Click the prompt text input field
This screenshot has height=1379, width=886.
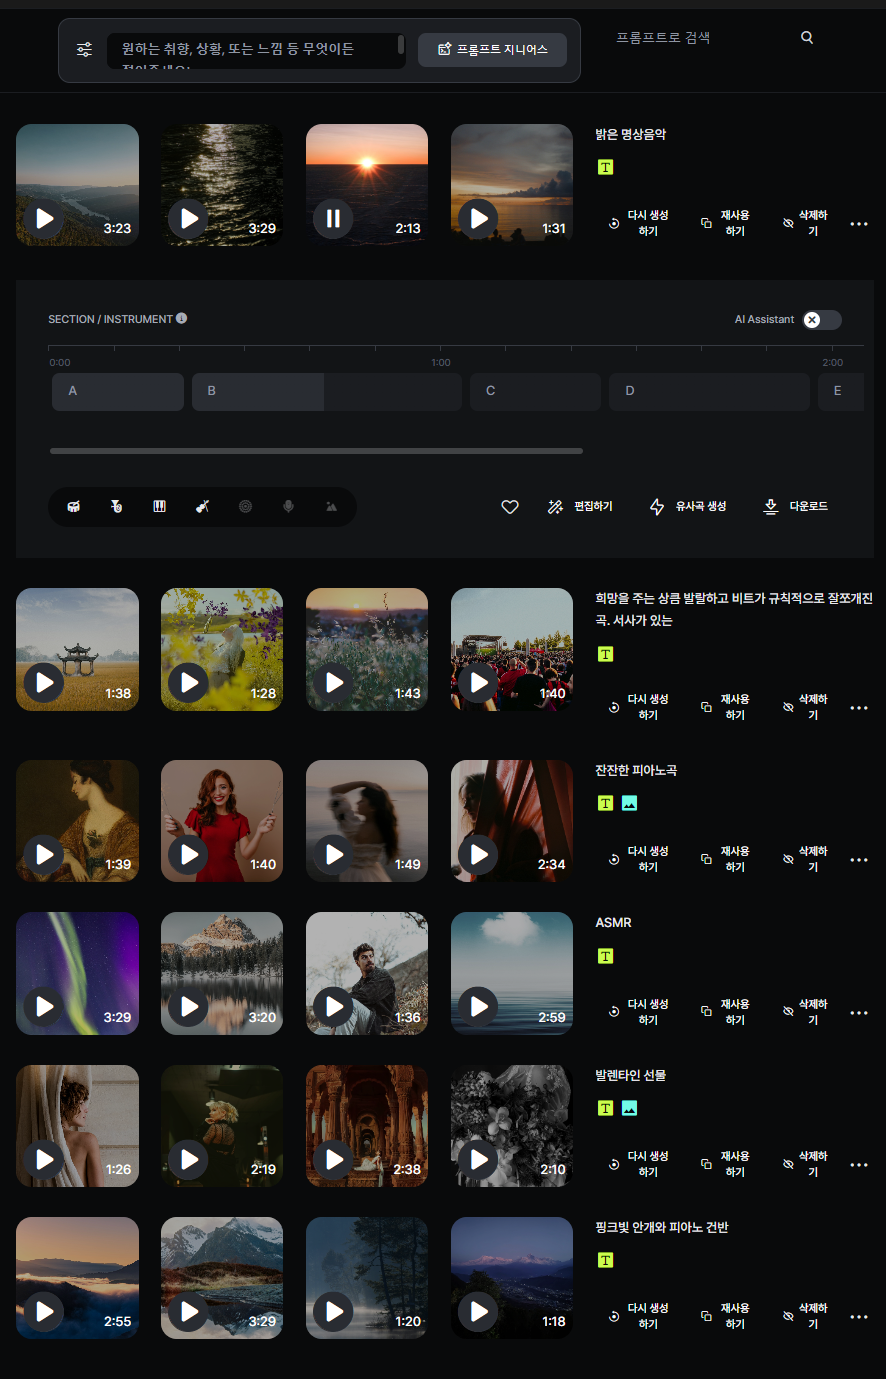click(255, 50)
